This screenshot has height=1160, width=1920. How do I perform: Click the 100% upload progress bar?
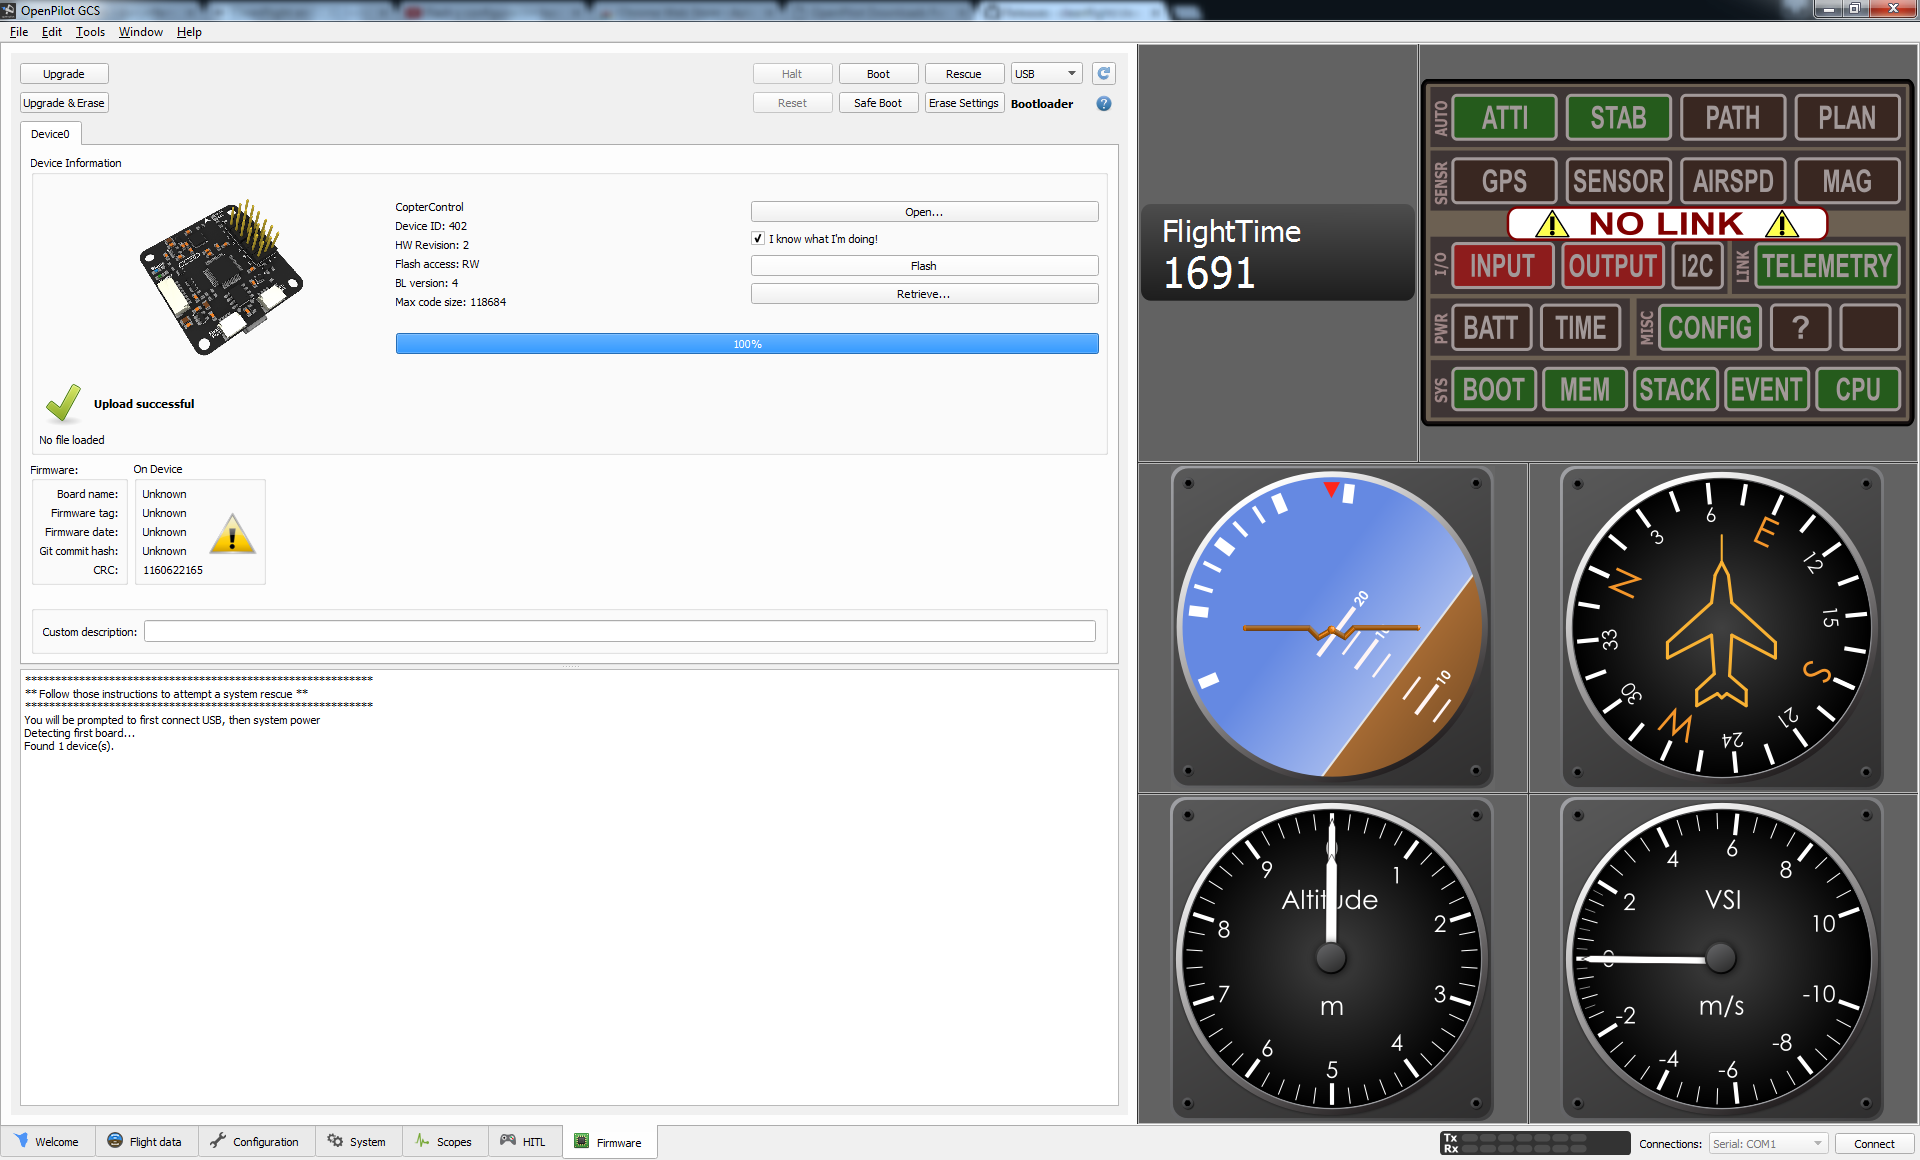pyautogui.click(x=747, y=344)
